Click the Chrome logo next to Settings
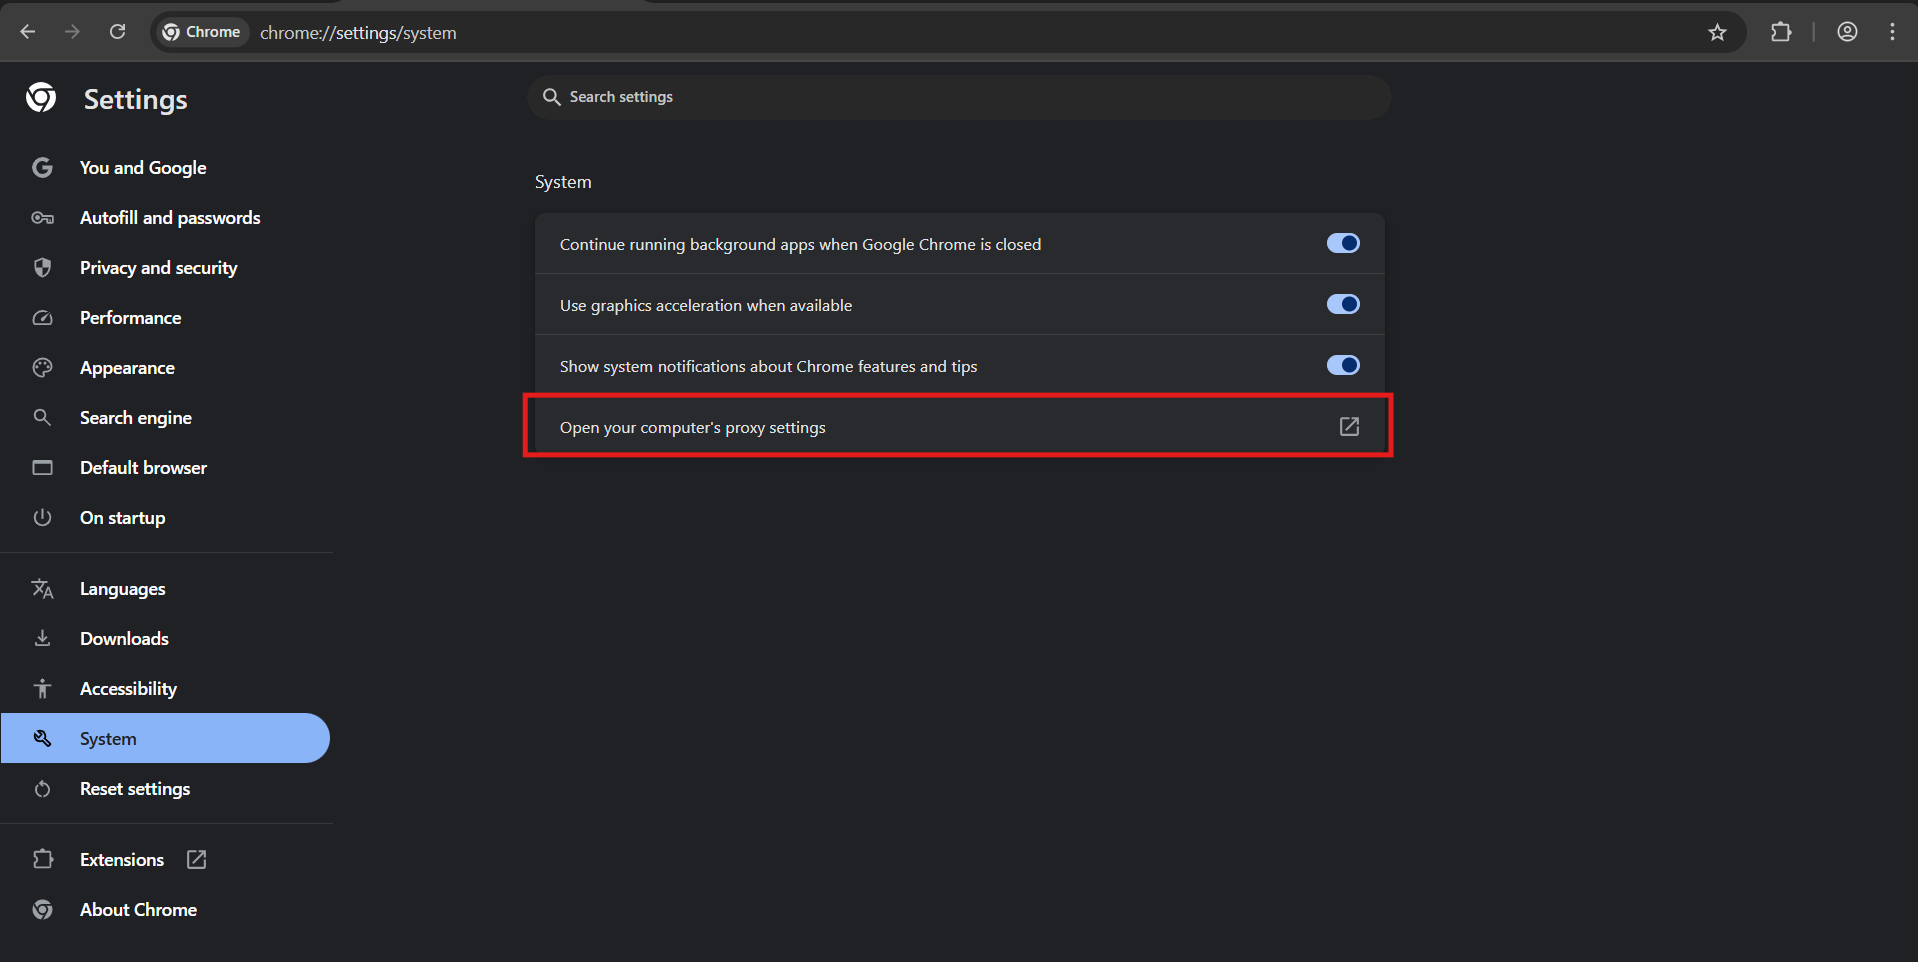The height and width of the screenshot is (962, 1918). click(x=41, y=98)
